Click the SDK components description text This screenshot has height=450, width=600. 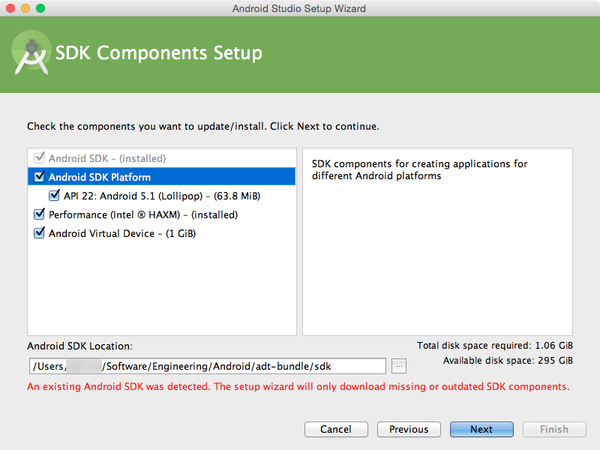(419, 170)
